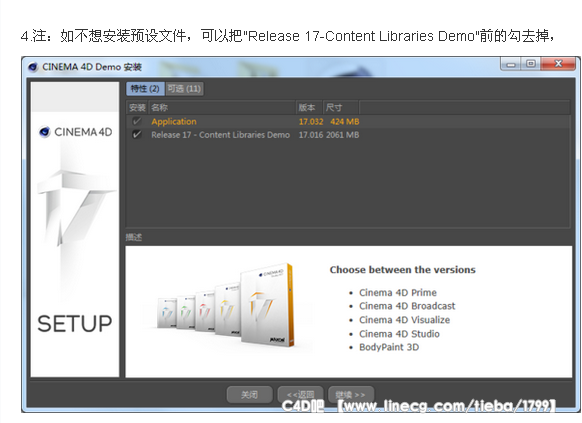Click version value 17.032
The width and height of the screenshot is (582, 423).
(311, 122)
